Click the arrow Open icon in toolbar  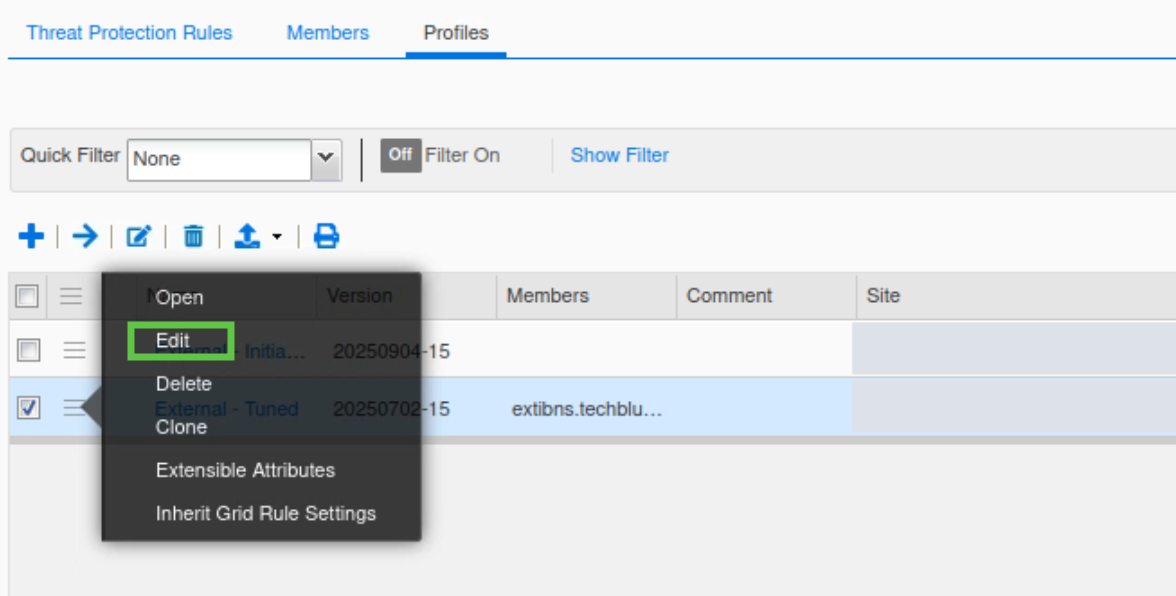(x=85, y=236)
